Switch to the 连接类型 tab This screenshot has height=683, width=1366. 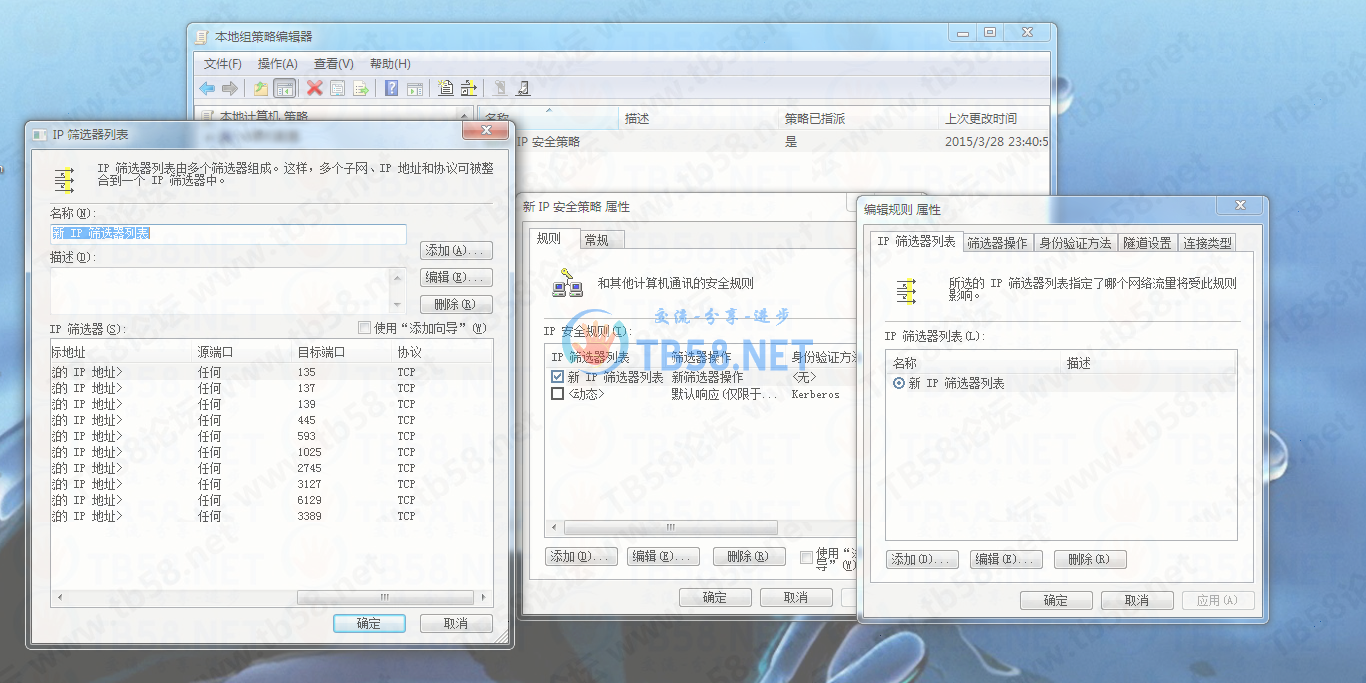(1207, 243)
